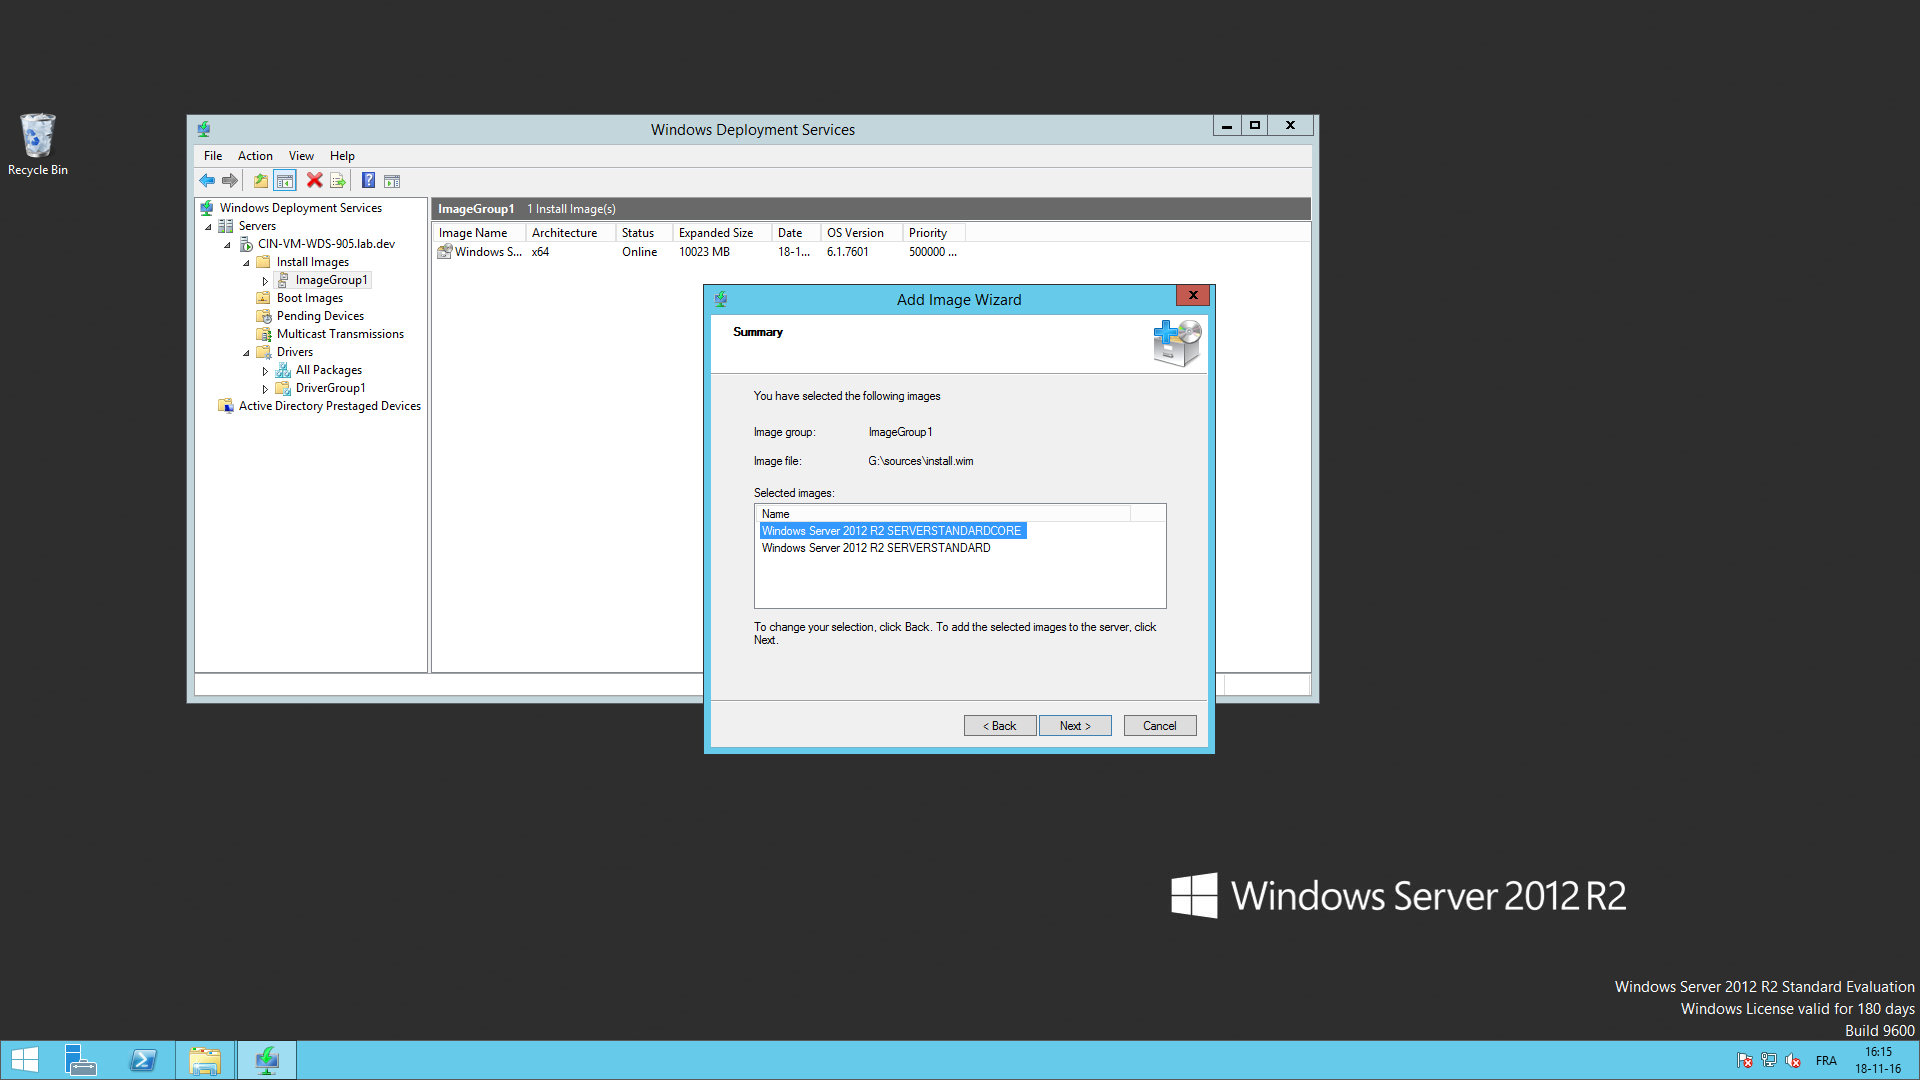Viewport: 1920px width, 1080px height.
Task: Click the grey Forward arrow toolbar icon
Action: pos(230,181)
